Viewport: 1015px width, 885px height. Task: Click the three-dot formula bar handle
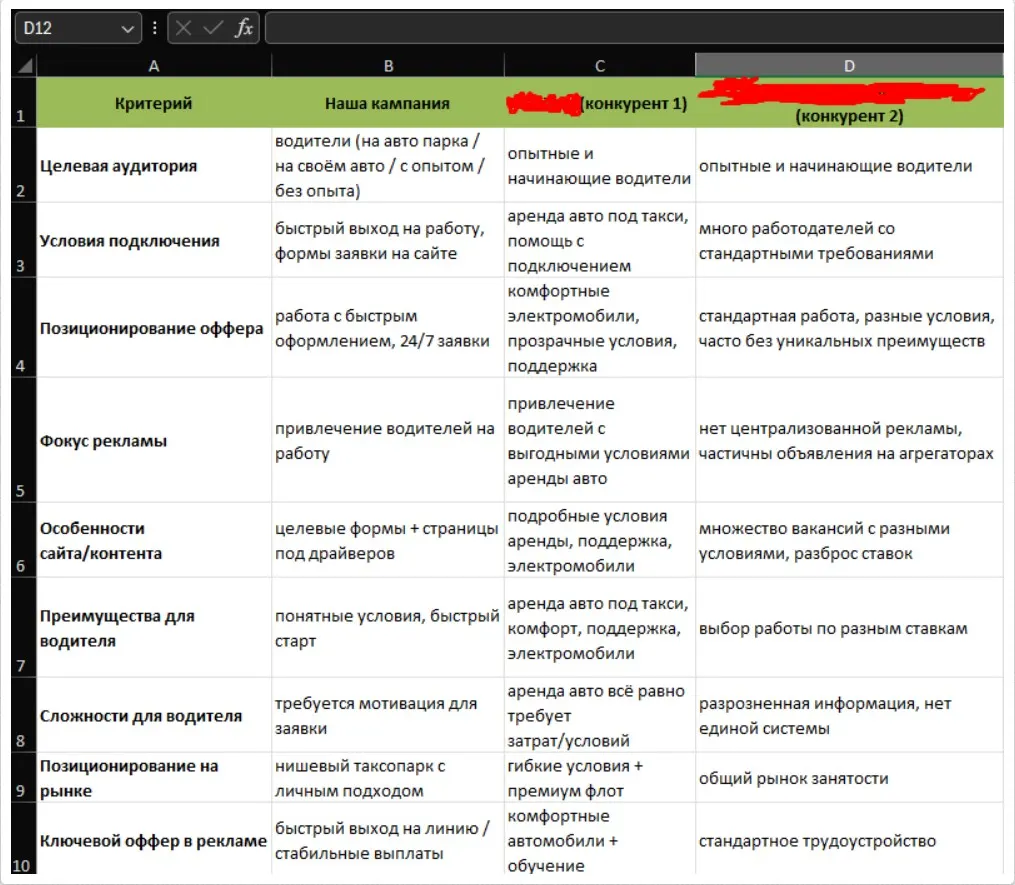(154, 28)
